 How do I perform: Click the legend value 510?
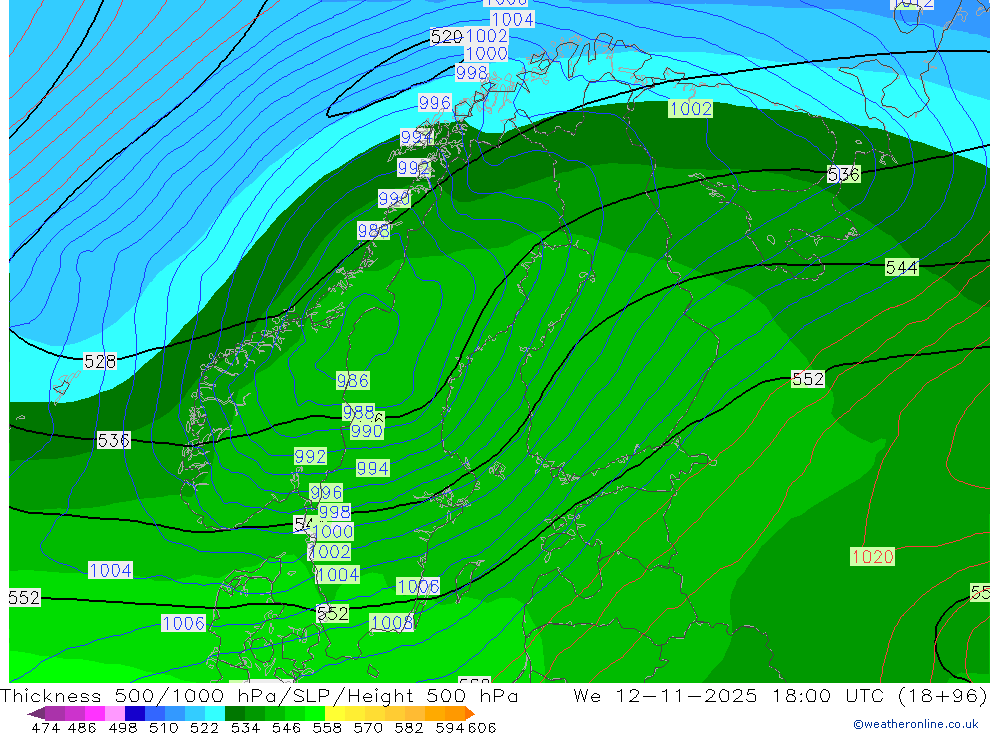(163, 727)
